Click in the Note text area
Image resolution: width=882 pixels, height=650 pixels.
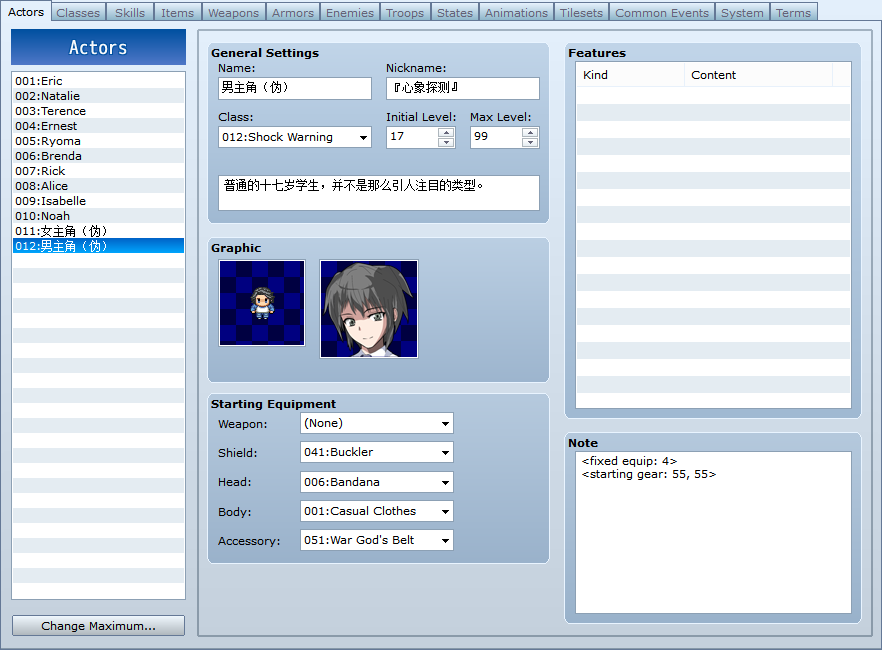click(x=713, y=532)
